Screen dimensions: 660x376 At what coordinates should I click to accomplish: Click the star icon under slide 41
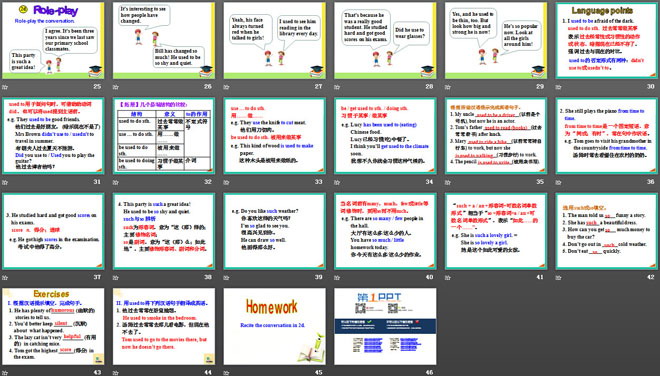[448, 277]
